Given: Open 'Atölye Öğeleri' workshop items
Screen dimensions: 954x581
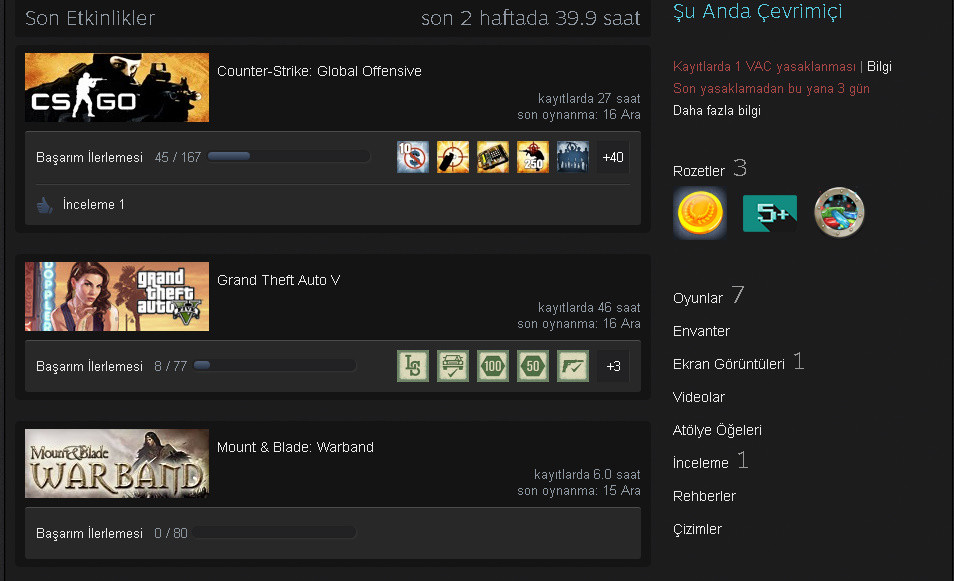Looking at the screenshot, I should 717,430.
